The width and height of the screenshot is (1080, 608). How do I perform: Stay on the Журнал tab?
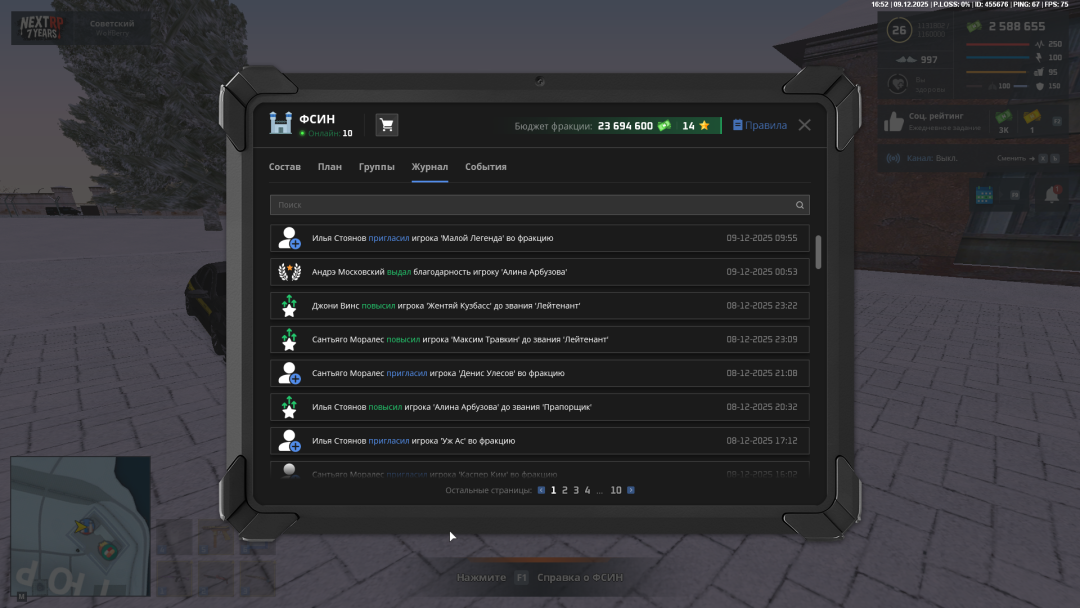pyautogui.click(x=429, y=167)
